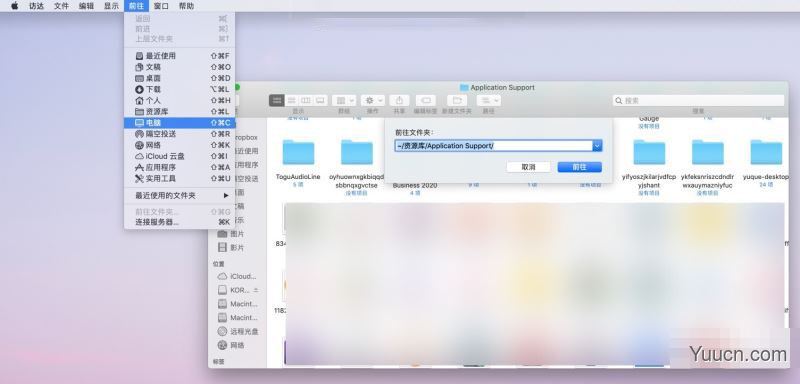Close the open 前往 menu bar item
800x384 pixels.
click(x=136, y=6)
